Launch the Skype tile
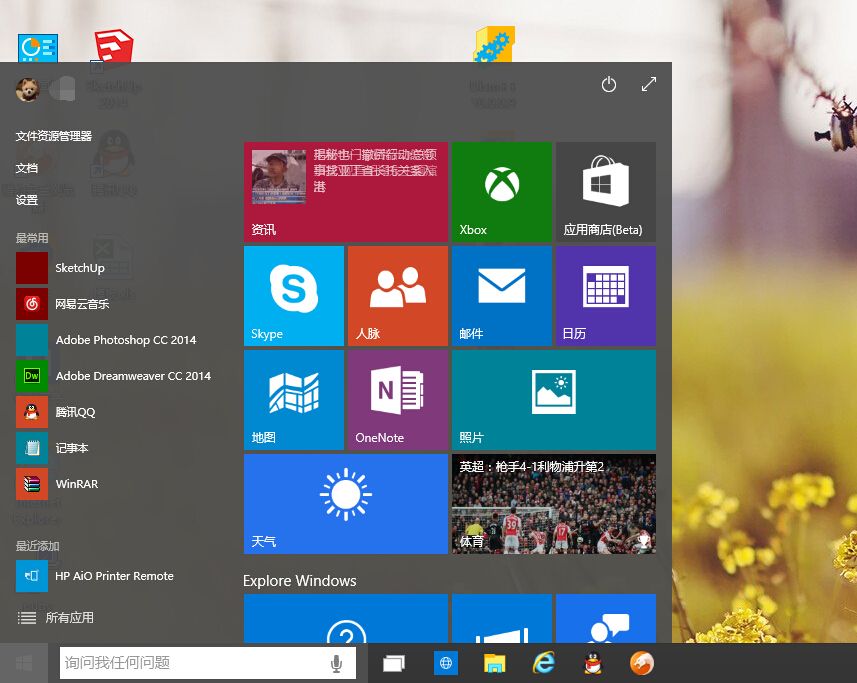This screenshot has width=857, height=683. tap(294, 296)
